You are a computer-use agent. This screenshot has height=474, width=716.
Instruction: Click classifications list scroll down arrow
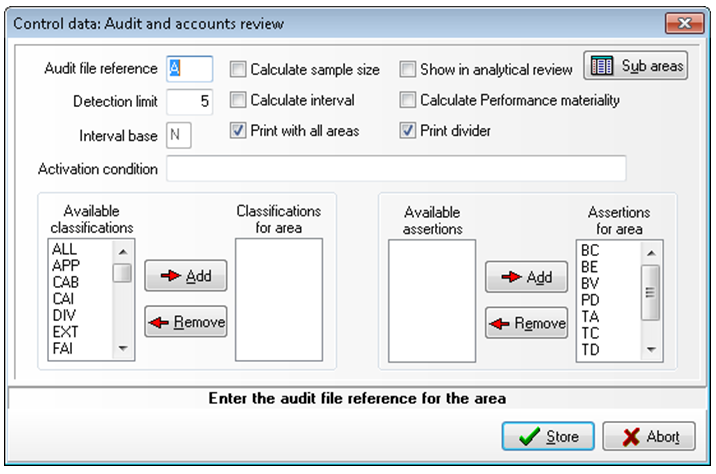[122, 348]
